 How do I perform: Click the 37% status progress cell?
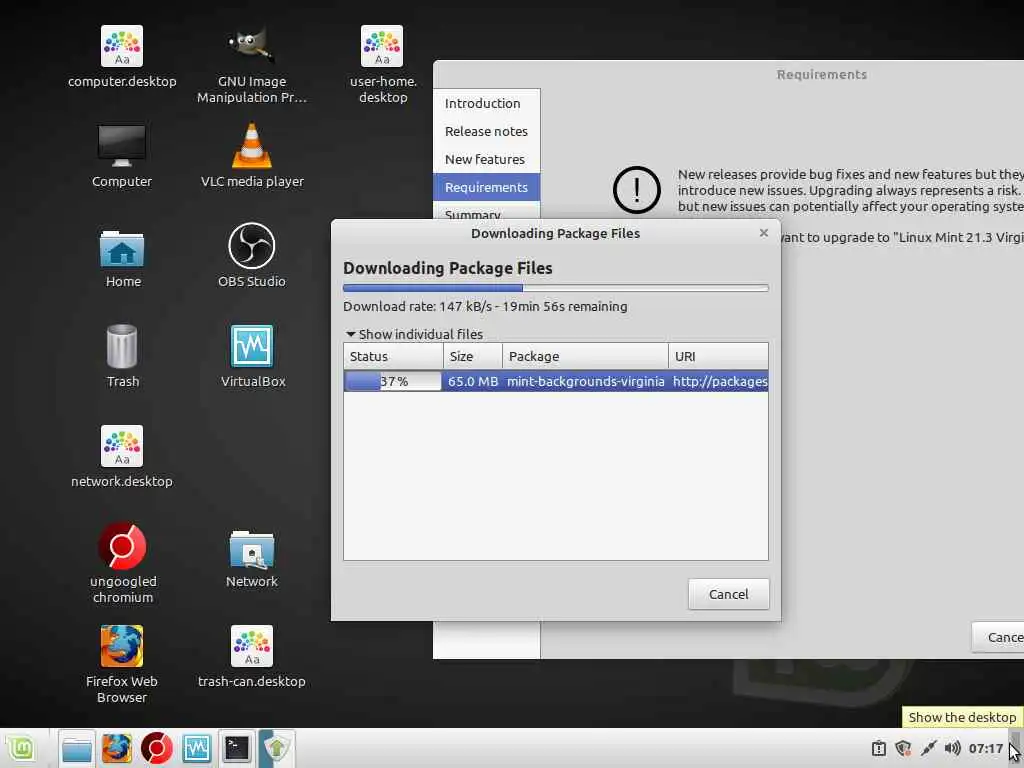pyautogui.click(x=393, y=381)
